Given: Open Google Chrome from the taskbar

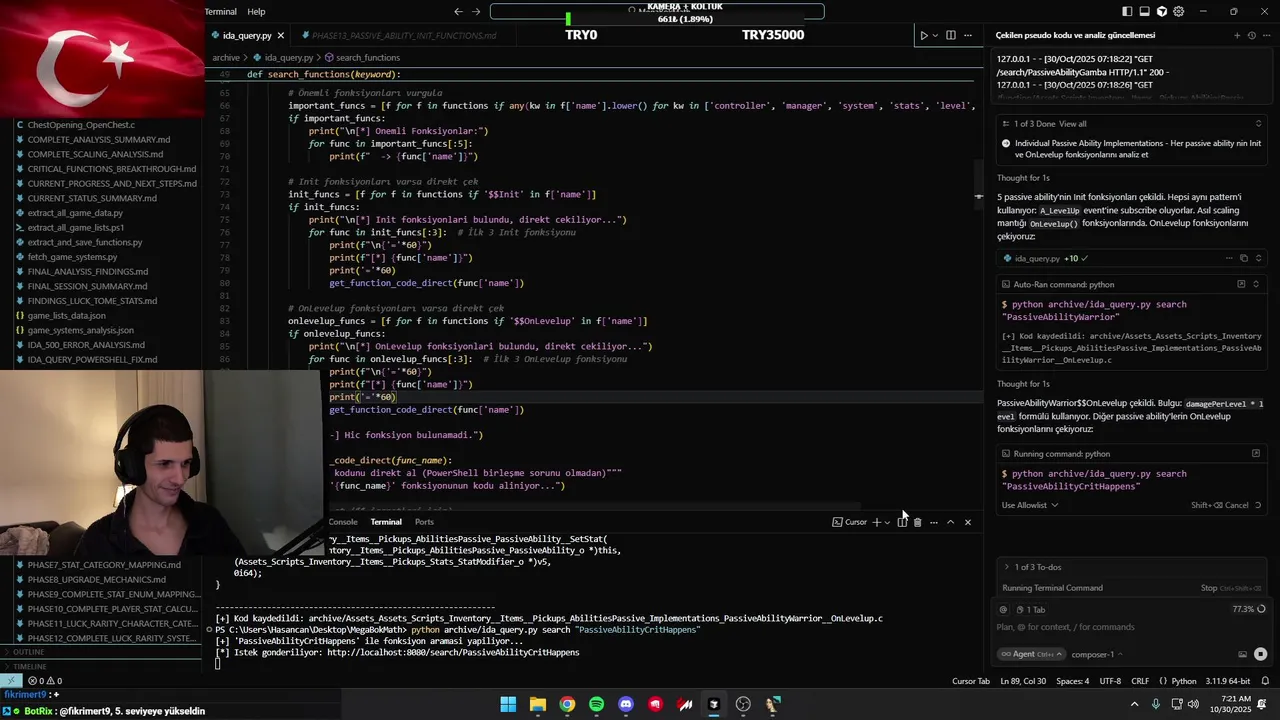Looking at the screenshot, I should [x=567, y=704].
